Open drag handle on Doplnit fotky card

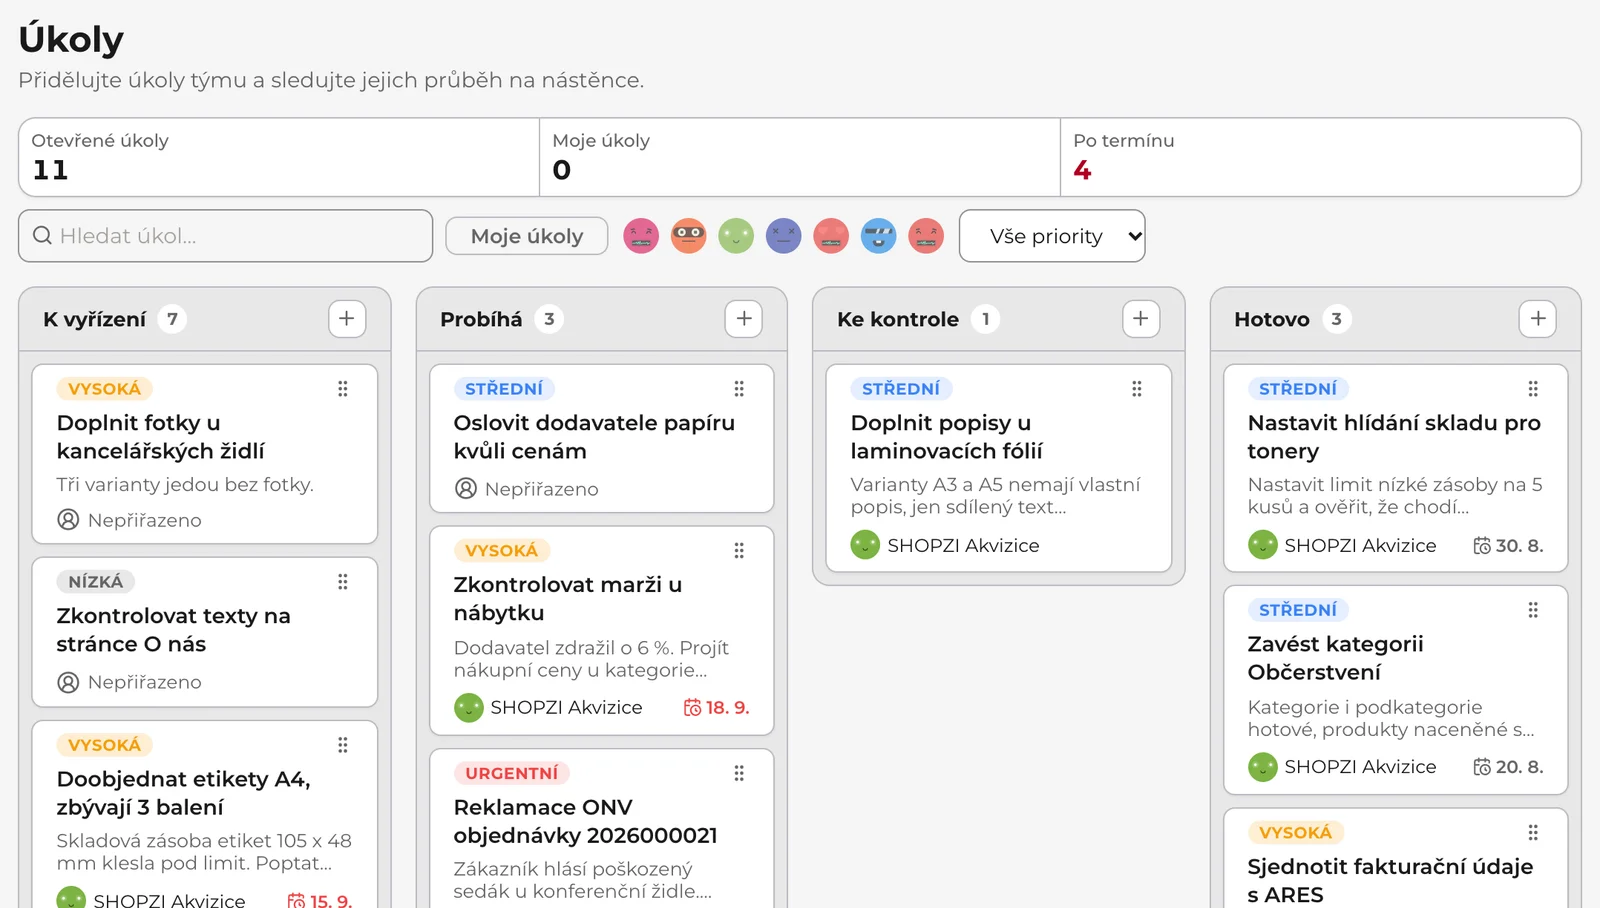point(343,389)
